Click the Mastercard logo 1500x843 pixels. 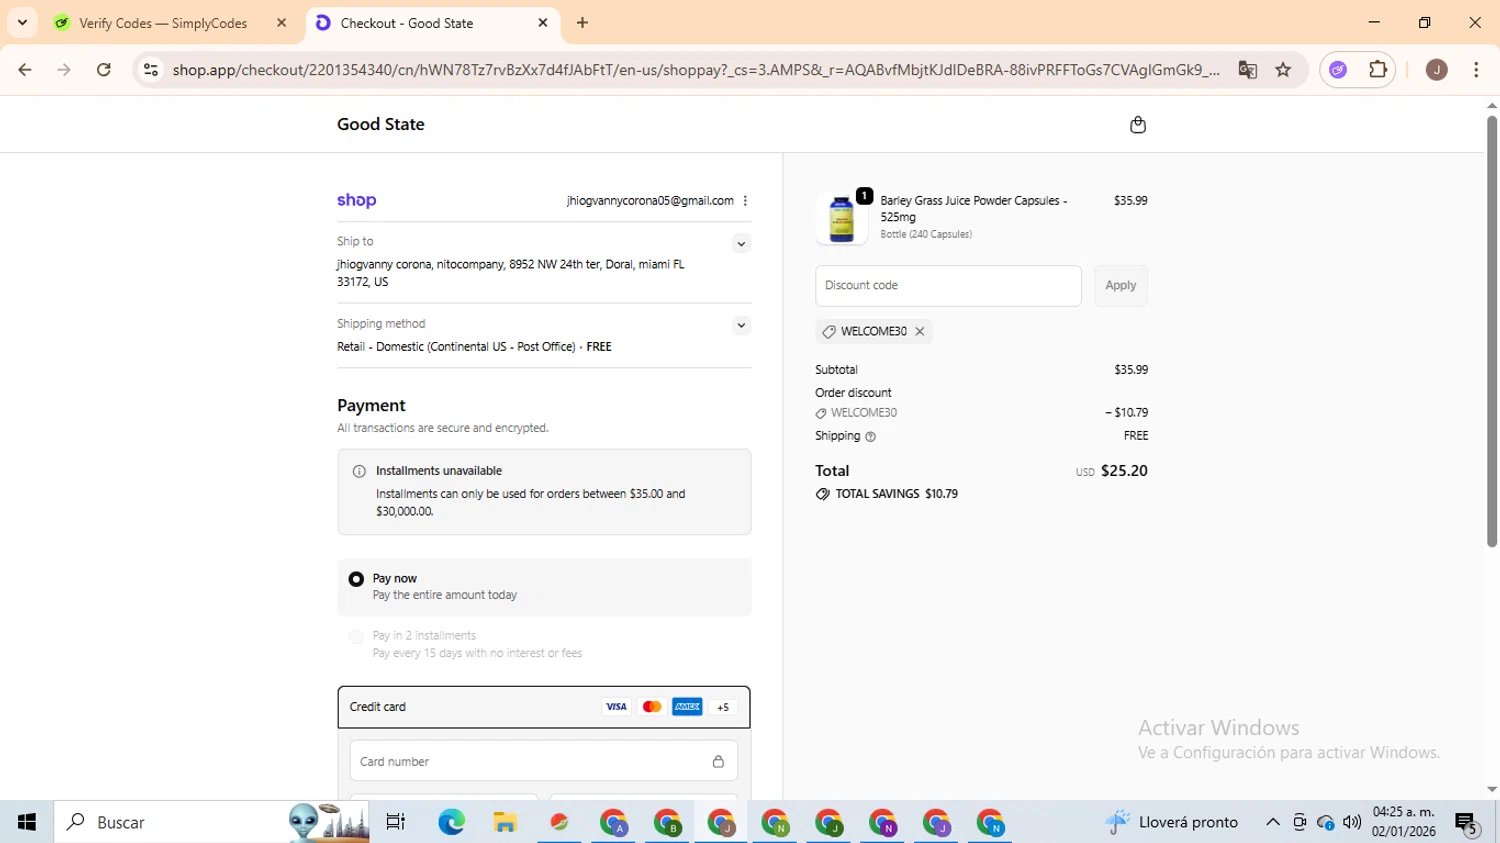[652, 707]
